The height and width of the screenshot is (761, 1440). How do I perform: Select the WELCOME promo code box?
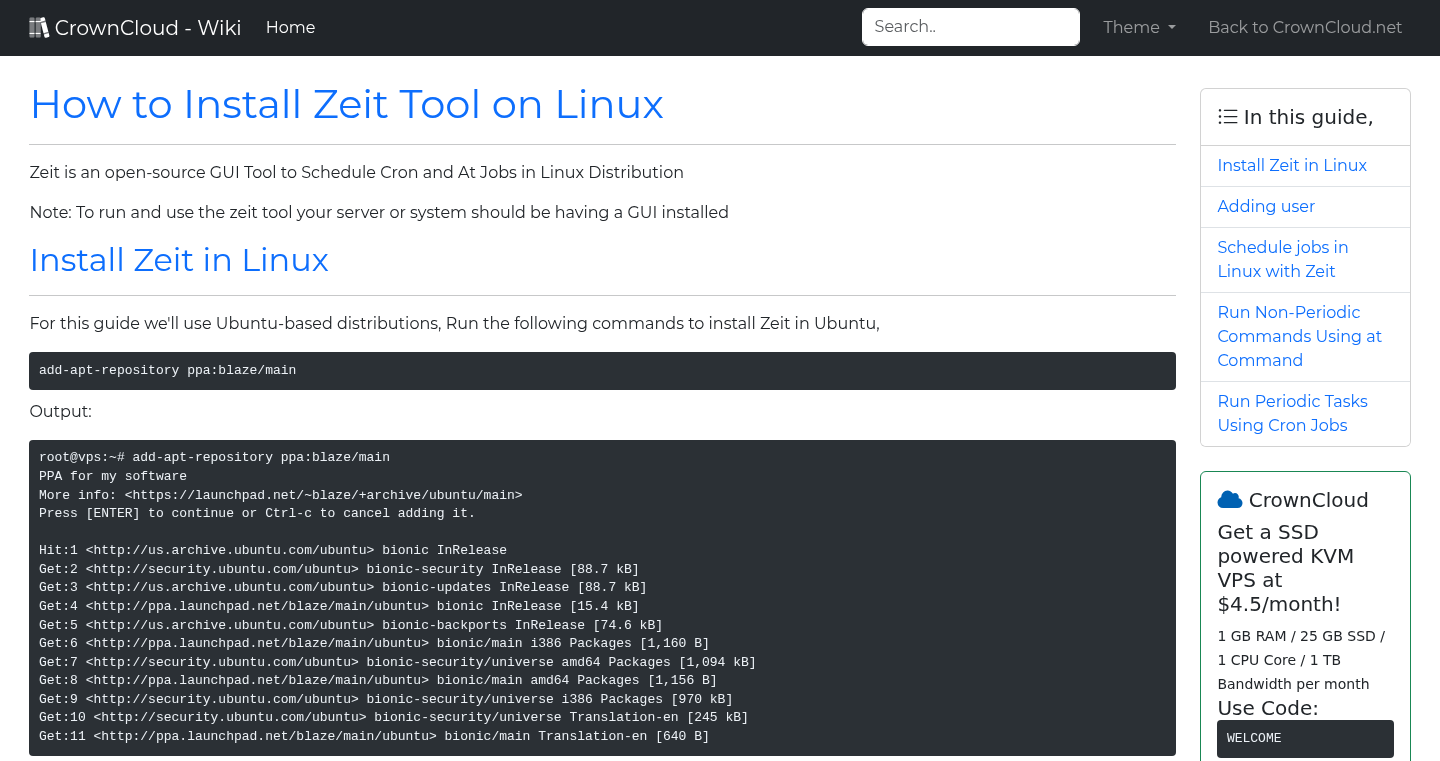coord(1305,738)
